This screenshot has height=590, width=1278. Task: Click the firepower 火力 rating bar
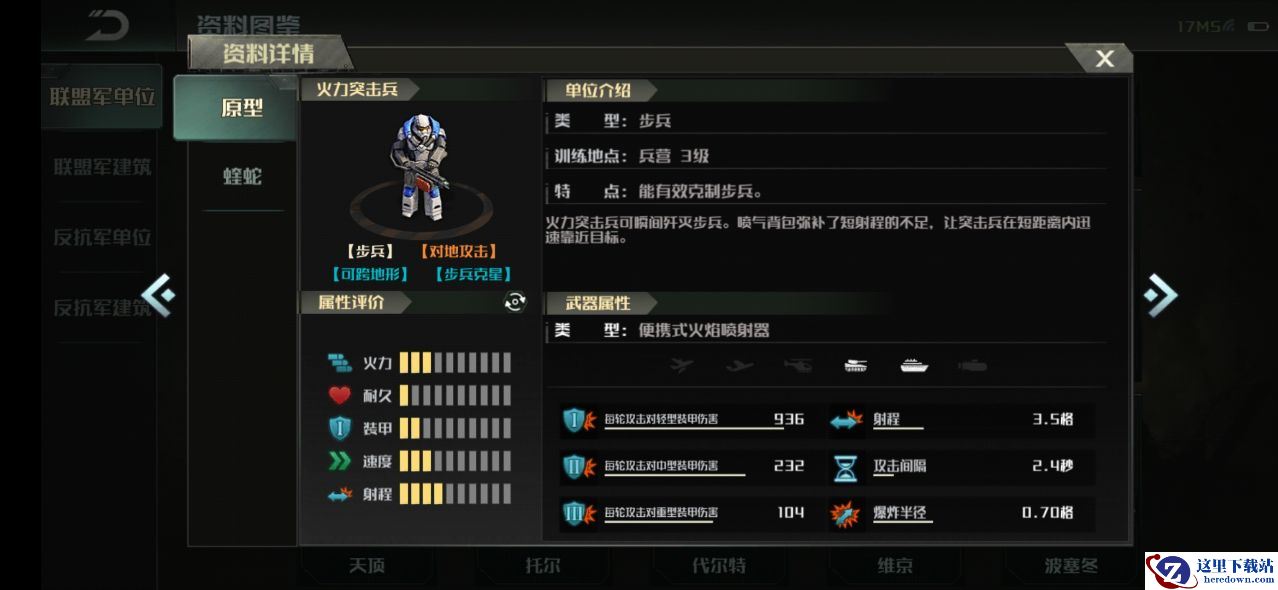455,362
